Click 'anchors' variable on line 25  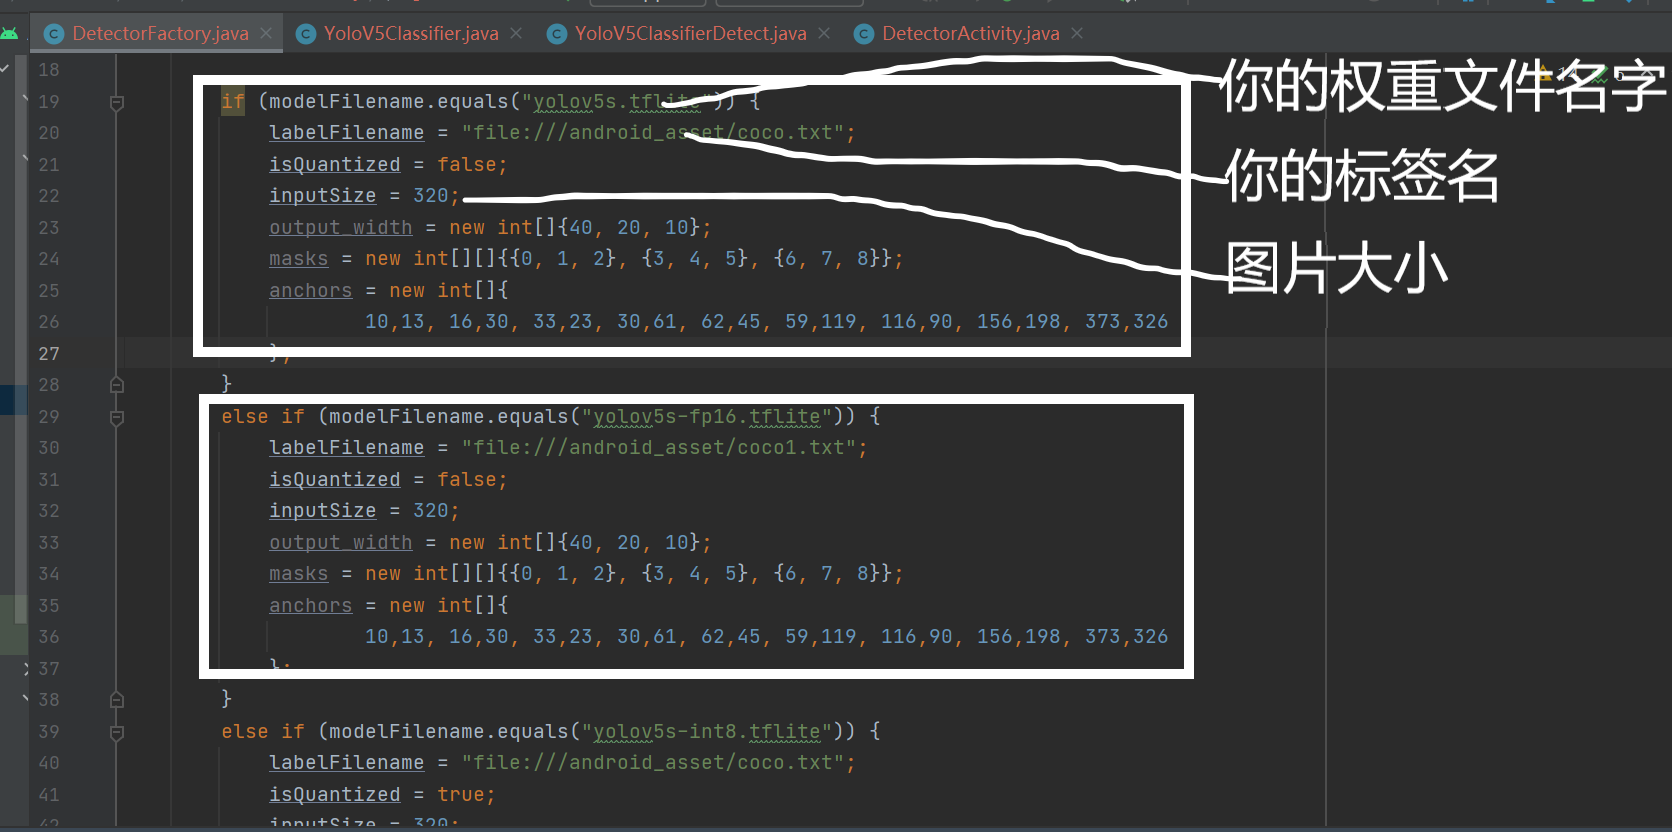click(x=310, y=291)
